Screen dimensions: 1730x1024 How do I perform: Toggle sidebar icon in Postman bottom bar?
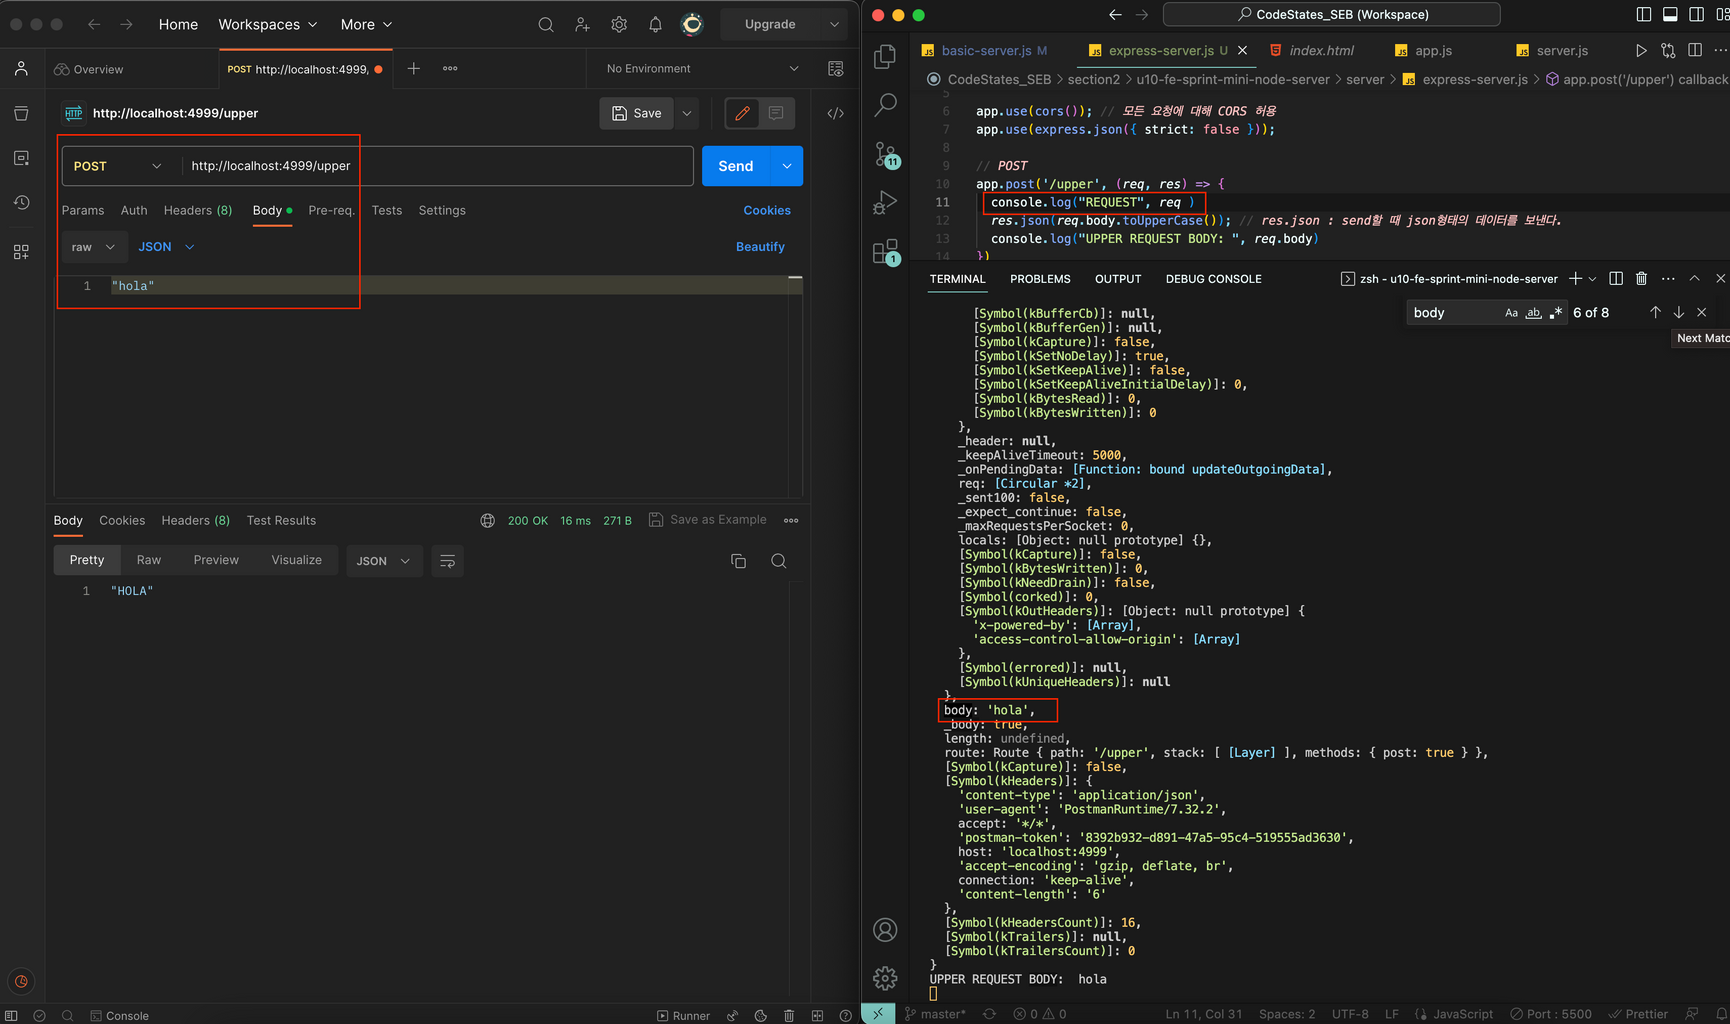(x=11, y=1015)
